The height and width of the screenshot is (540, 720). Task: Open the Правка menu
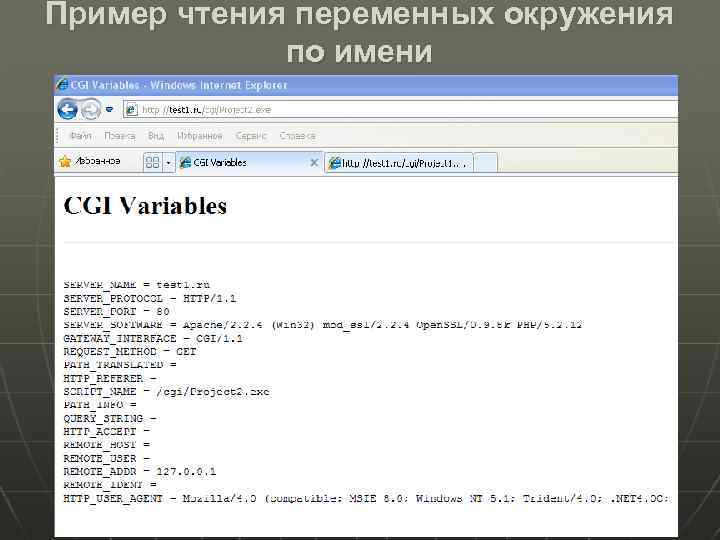(119, 136)
